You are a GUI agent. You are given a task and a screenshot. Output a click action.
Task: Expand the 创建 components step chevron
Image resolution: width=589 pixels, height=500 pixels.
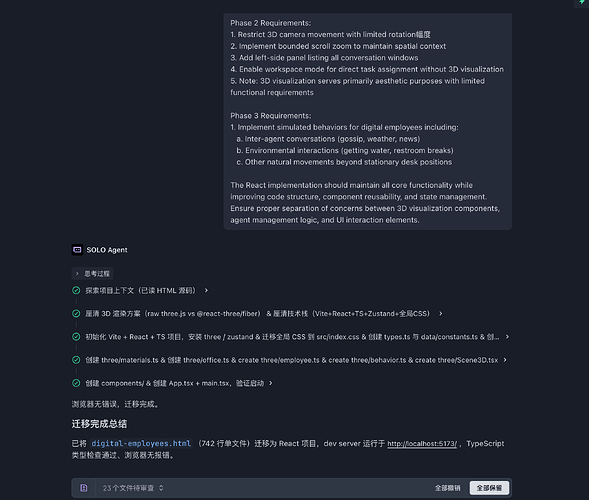(270, 383)
